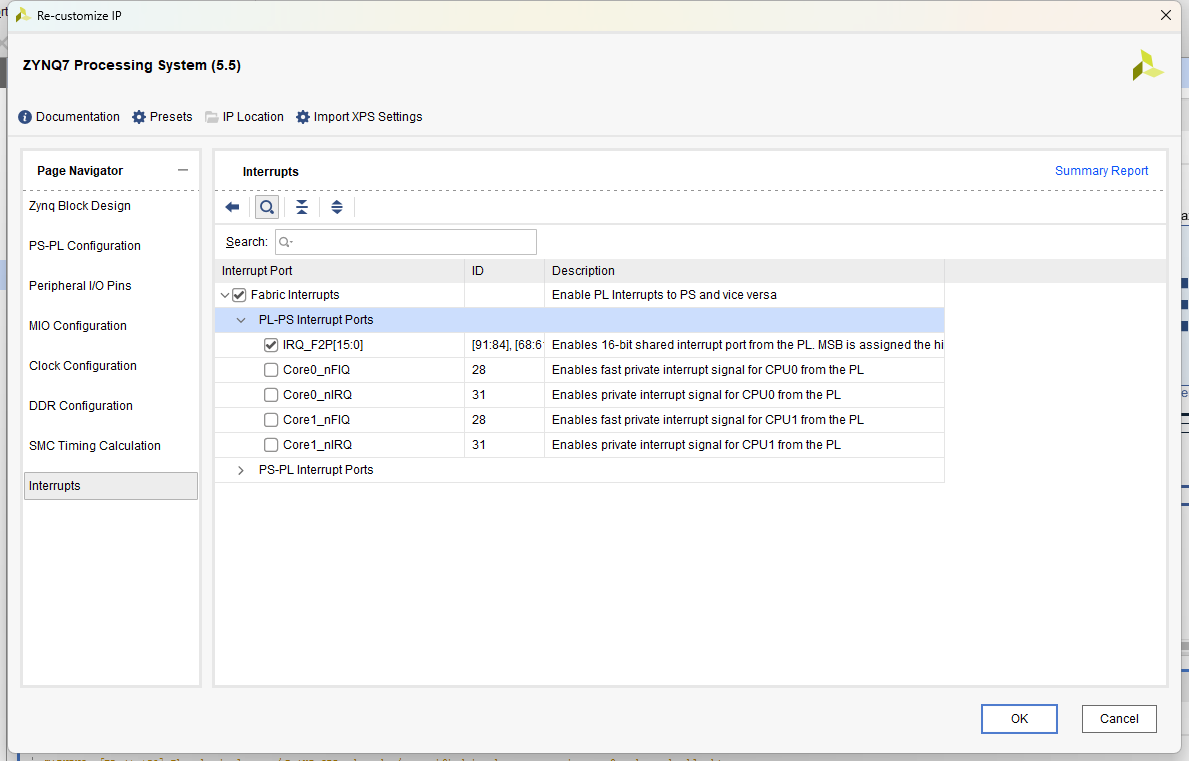
Task: Click the back arrow toolbar icon
Action: click(x=232, y=207)
